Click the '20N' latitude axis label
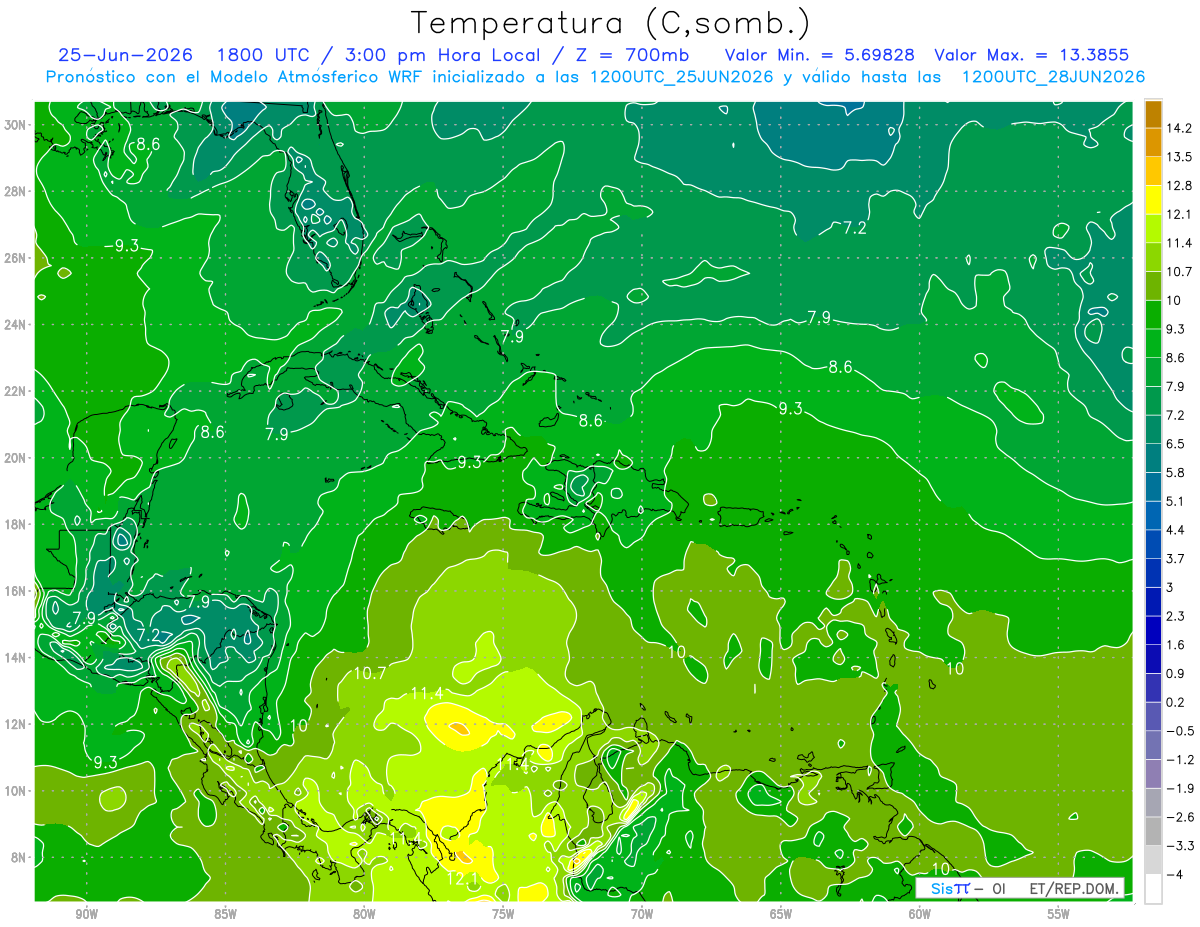 [x=15, y=457]
